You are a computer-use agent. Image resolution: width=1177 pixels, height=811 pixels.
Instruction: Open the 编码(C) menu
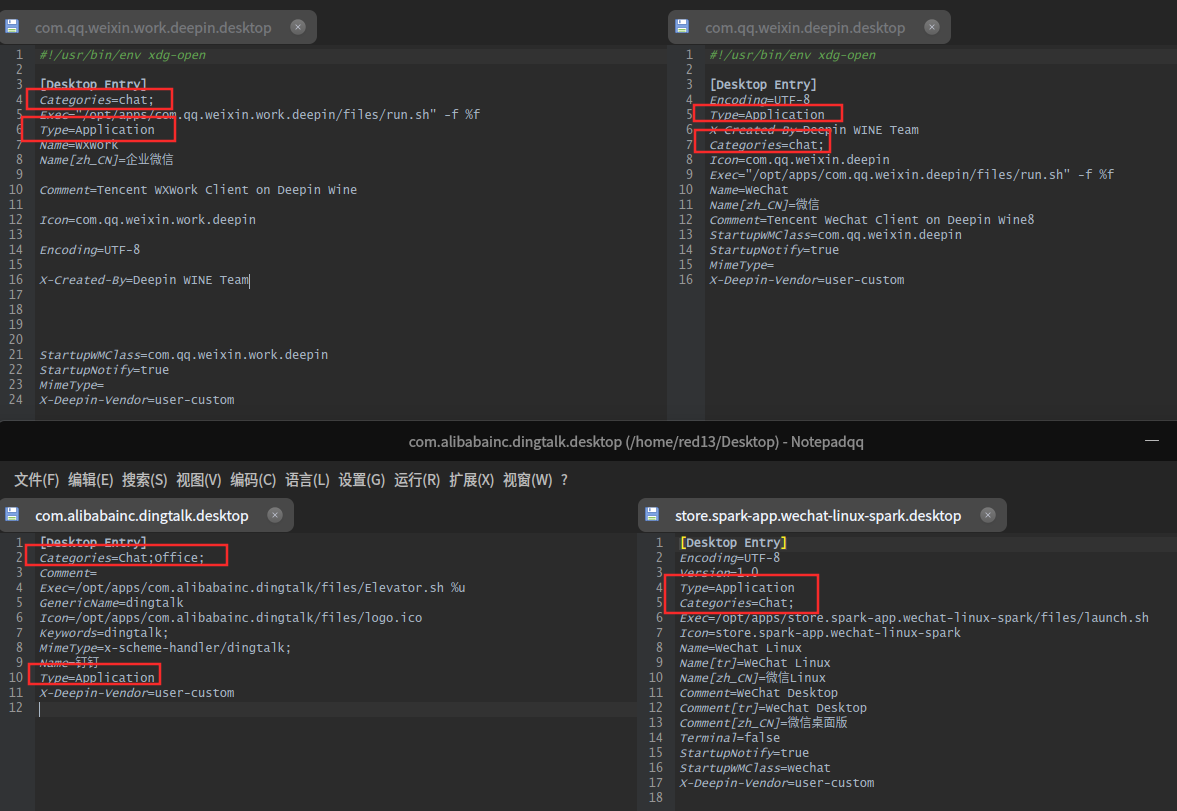[x=253, y=480]
